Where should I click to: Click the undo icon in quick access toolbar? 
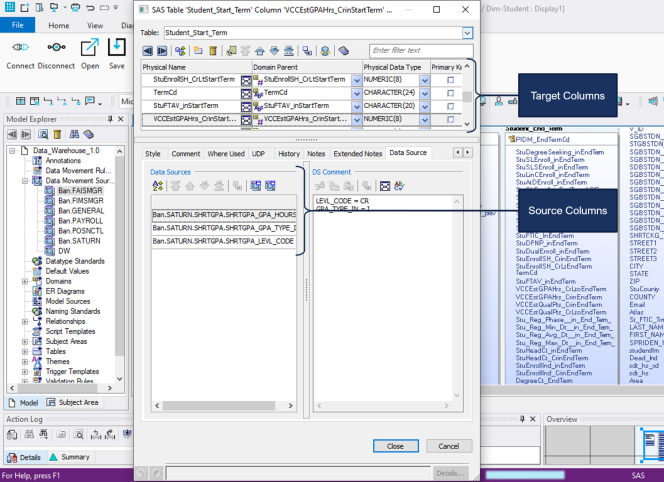tap(90, 7)
